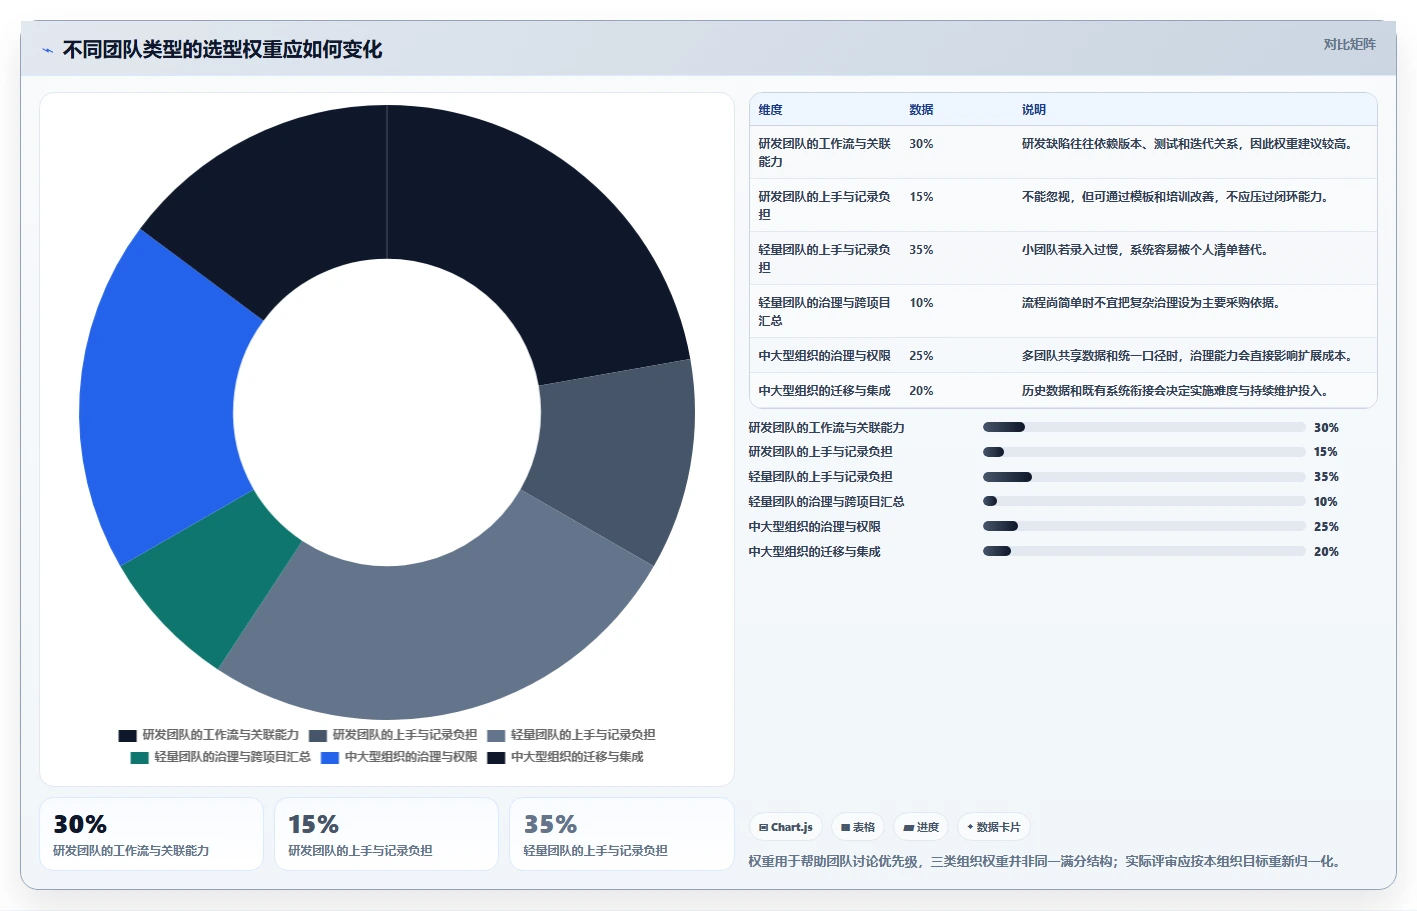Toggle legend item 研发团队的上手与记录负担

point(393,735)
